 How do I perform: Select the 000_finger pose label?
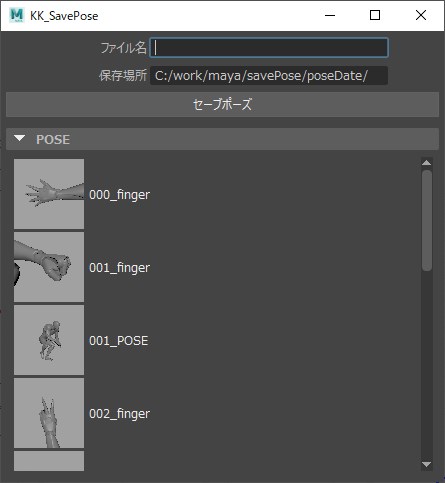click(x=119, y=194)
